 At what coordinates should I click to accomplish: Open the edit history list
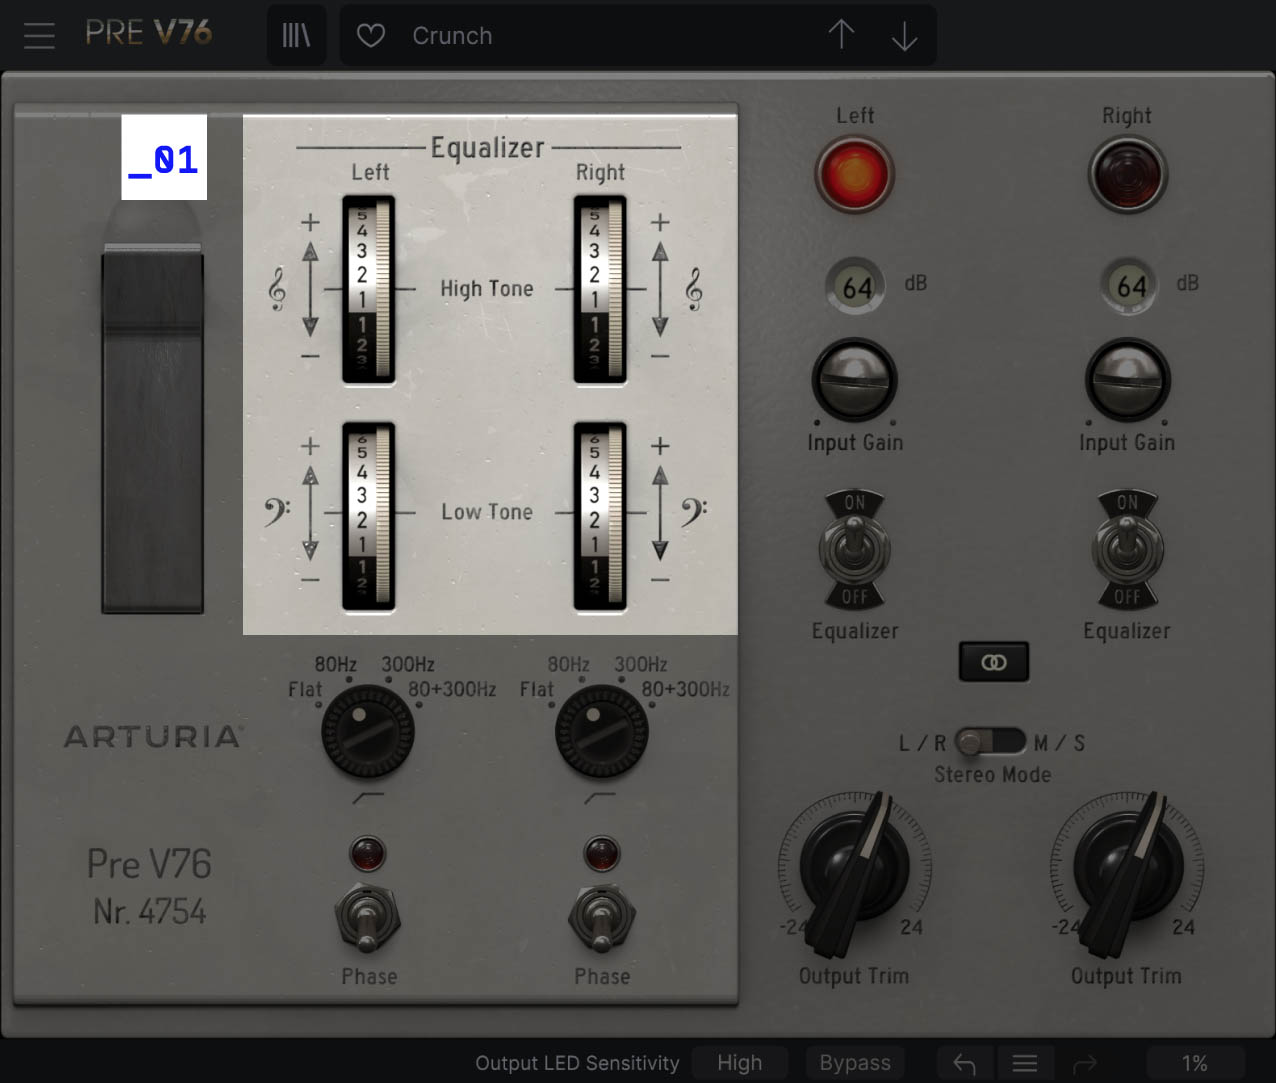pyautogui.click(x=1025, y=1063)
